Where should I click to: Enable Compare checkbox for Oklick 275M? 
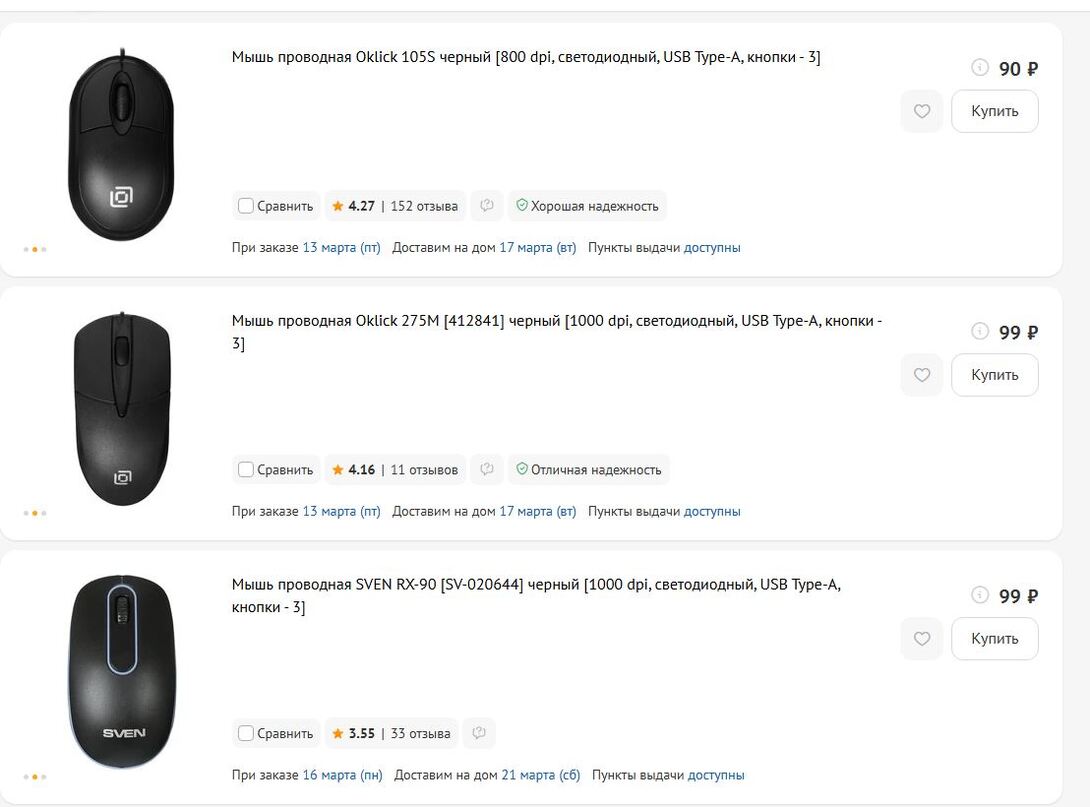pyautogui.click(x=246, y=470)
